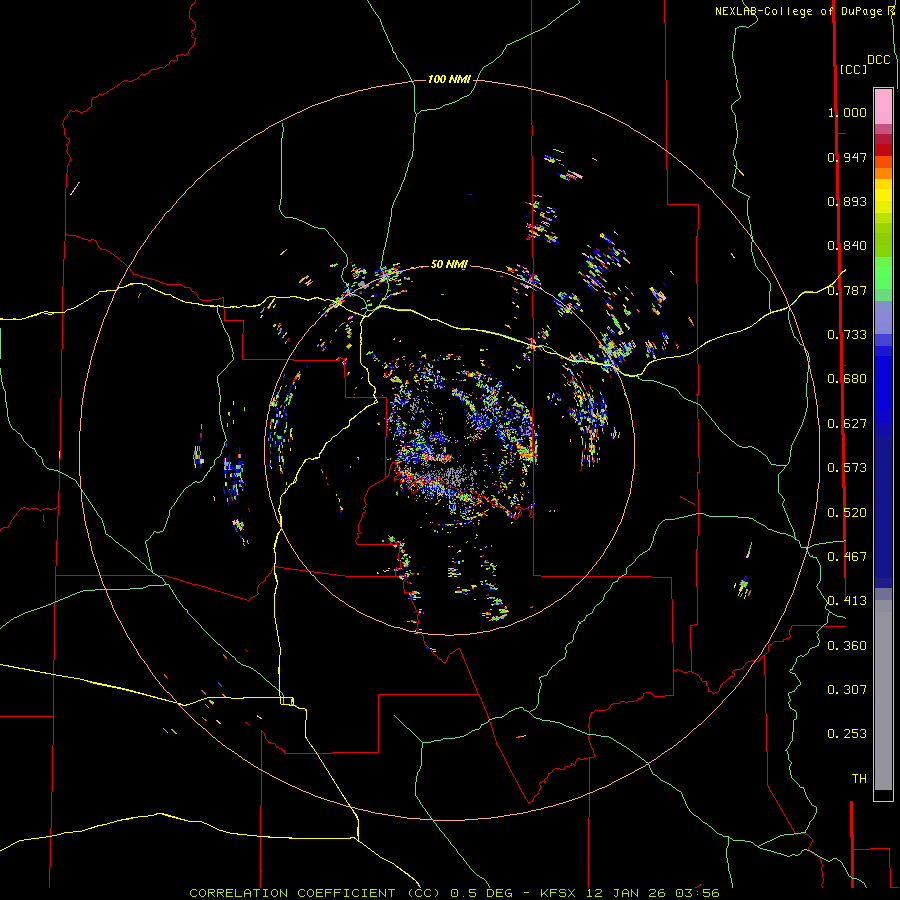Viewport: 900px width, 900px height.
Task: Pick the yellow segment of the color bar
Action: pos(883,196)
